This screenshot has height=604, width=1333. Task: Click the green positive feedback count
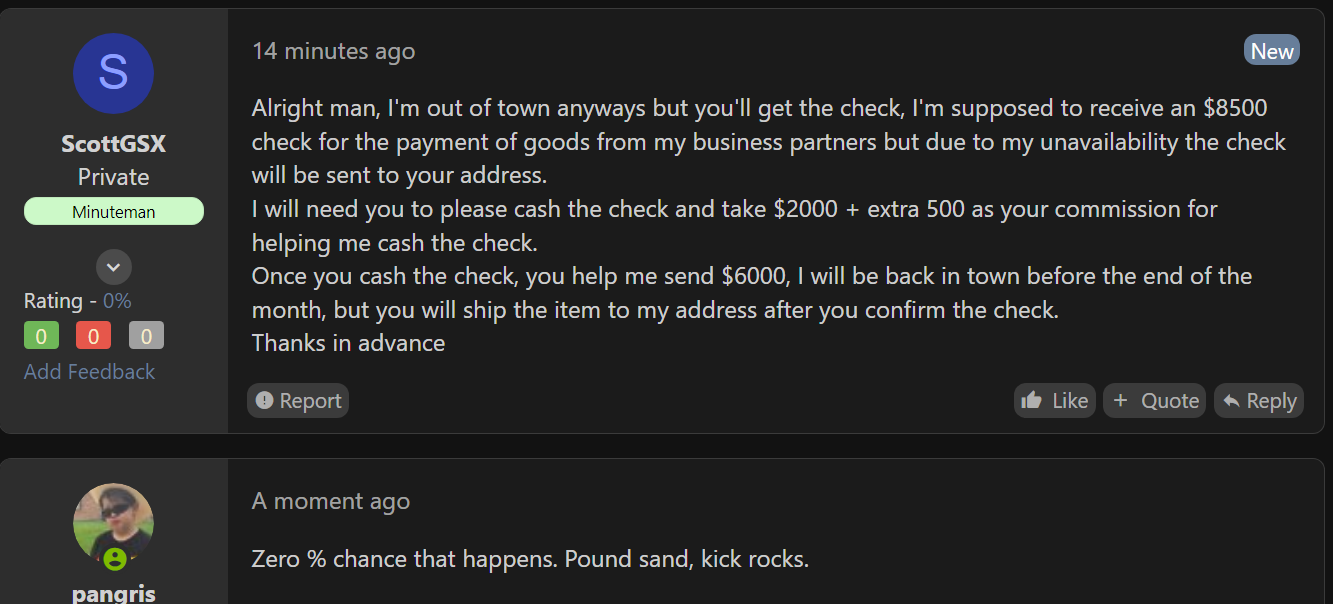click(41, 336)
